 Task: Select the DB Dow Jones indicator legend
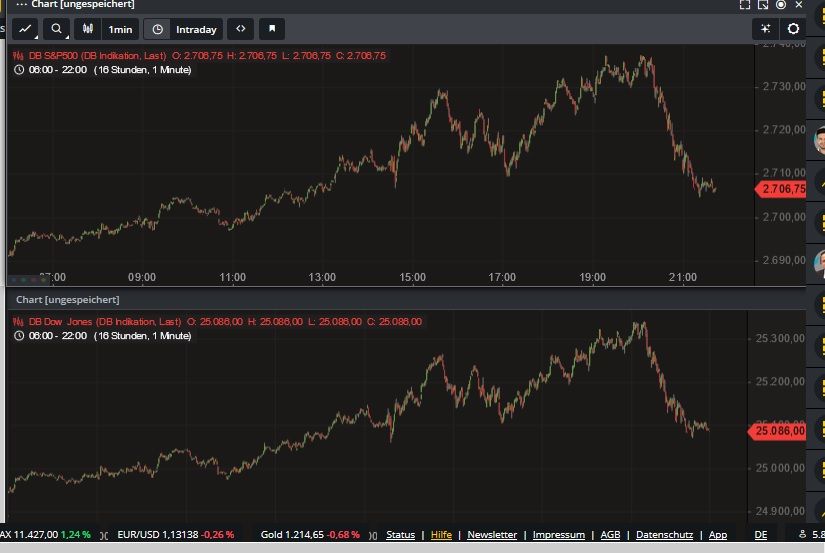pos(97,321)
